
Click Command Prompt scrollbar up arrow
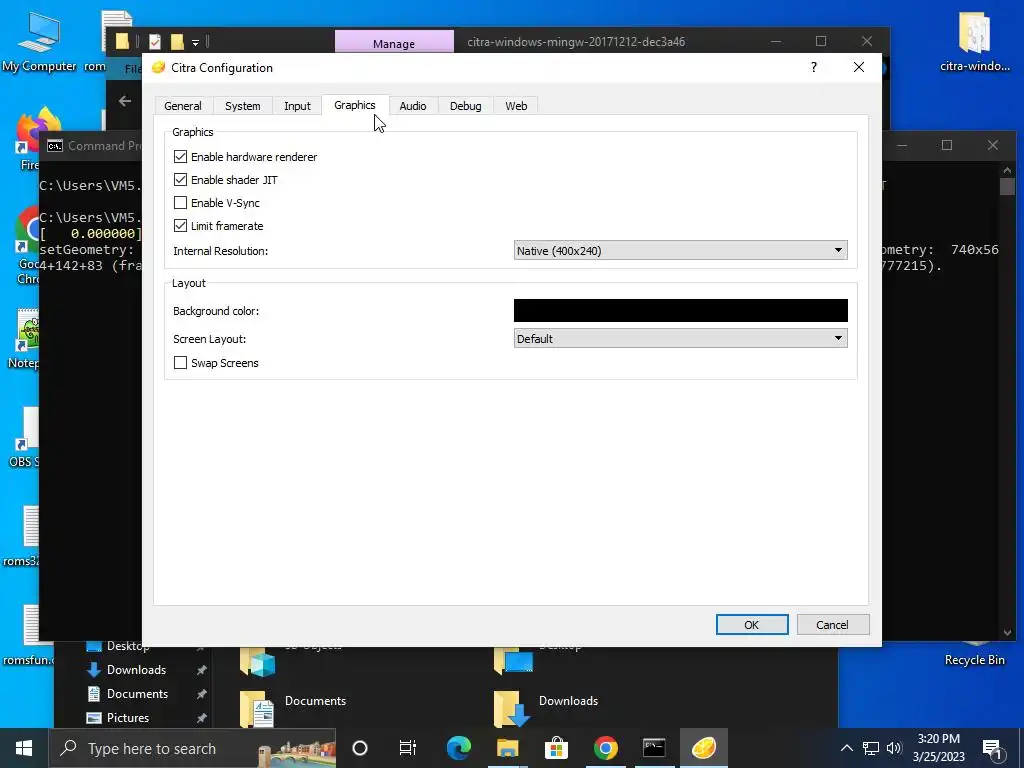pyautogui.click(x=1007, y=170)
